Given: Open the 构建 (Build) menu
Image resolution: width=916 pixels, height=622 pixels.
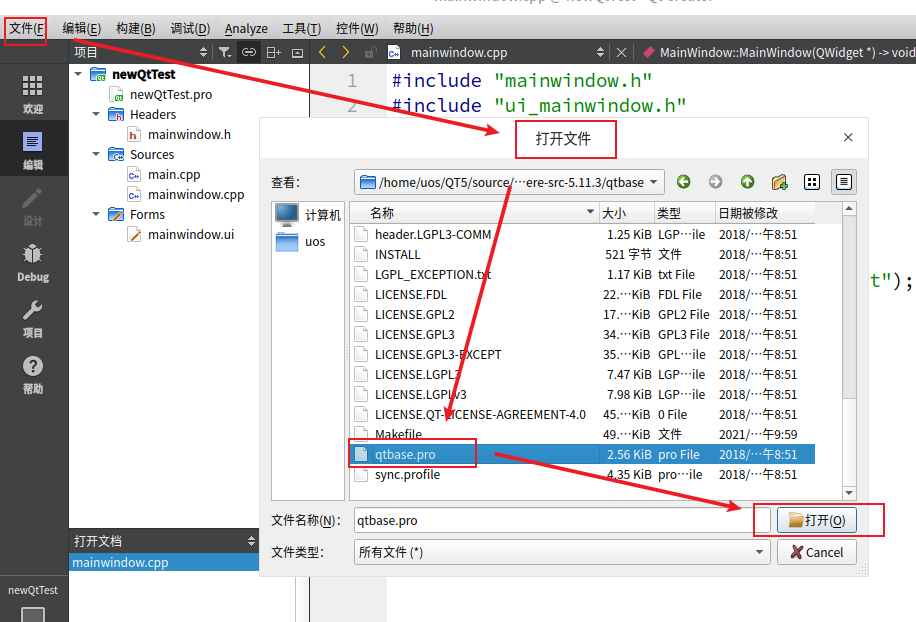Looking at the screenshot, I should point(134,28).
